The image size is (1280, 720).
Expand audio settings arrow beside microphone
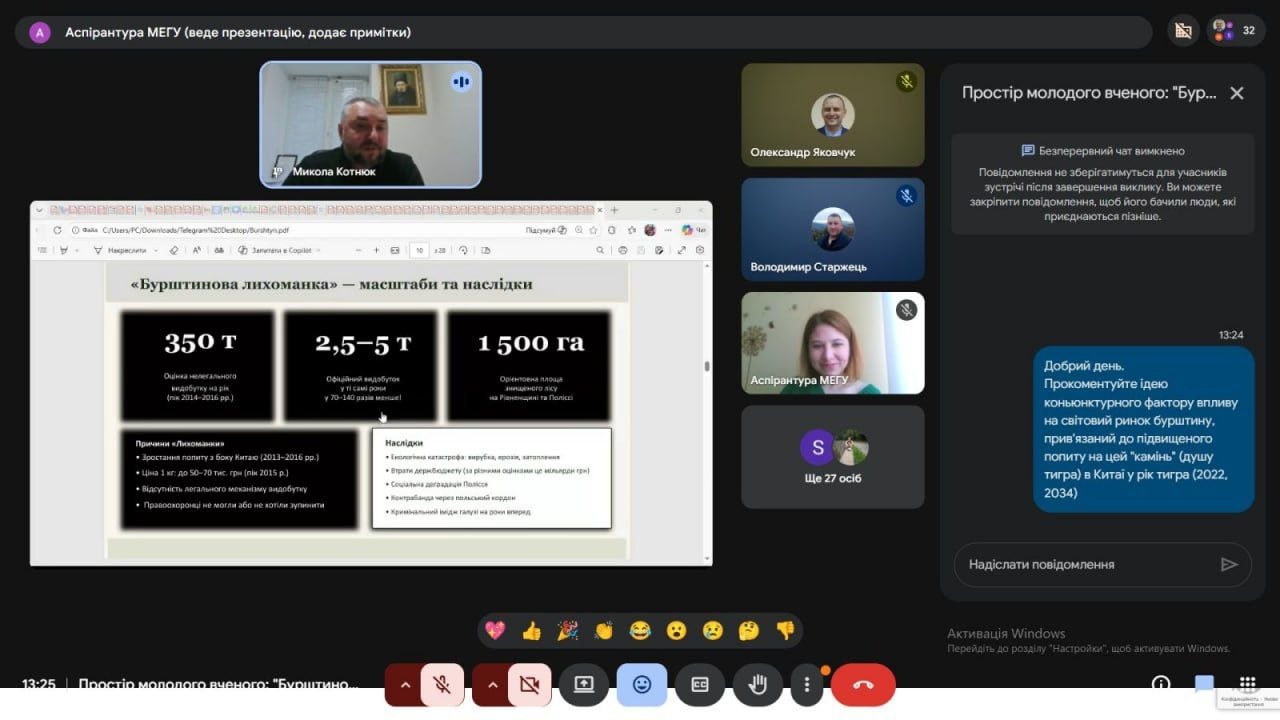point(404,685)
